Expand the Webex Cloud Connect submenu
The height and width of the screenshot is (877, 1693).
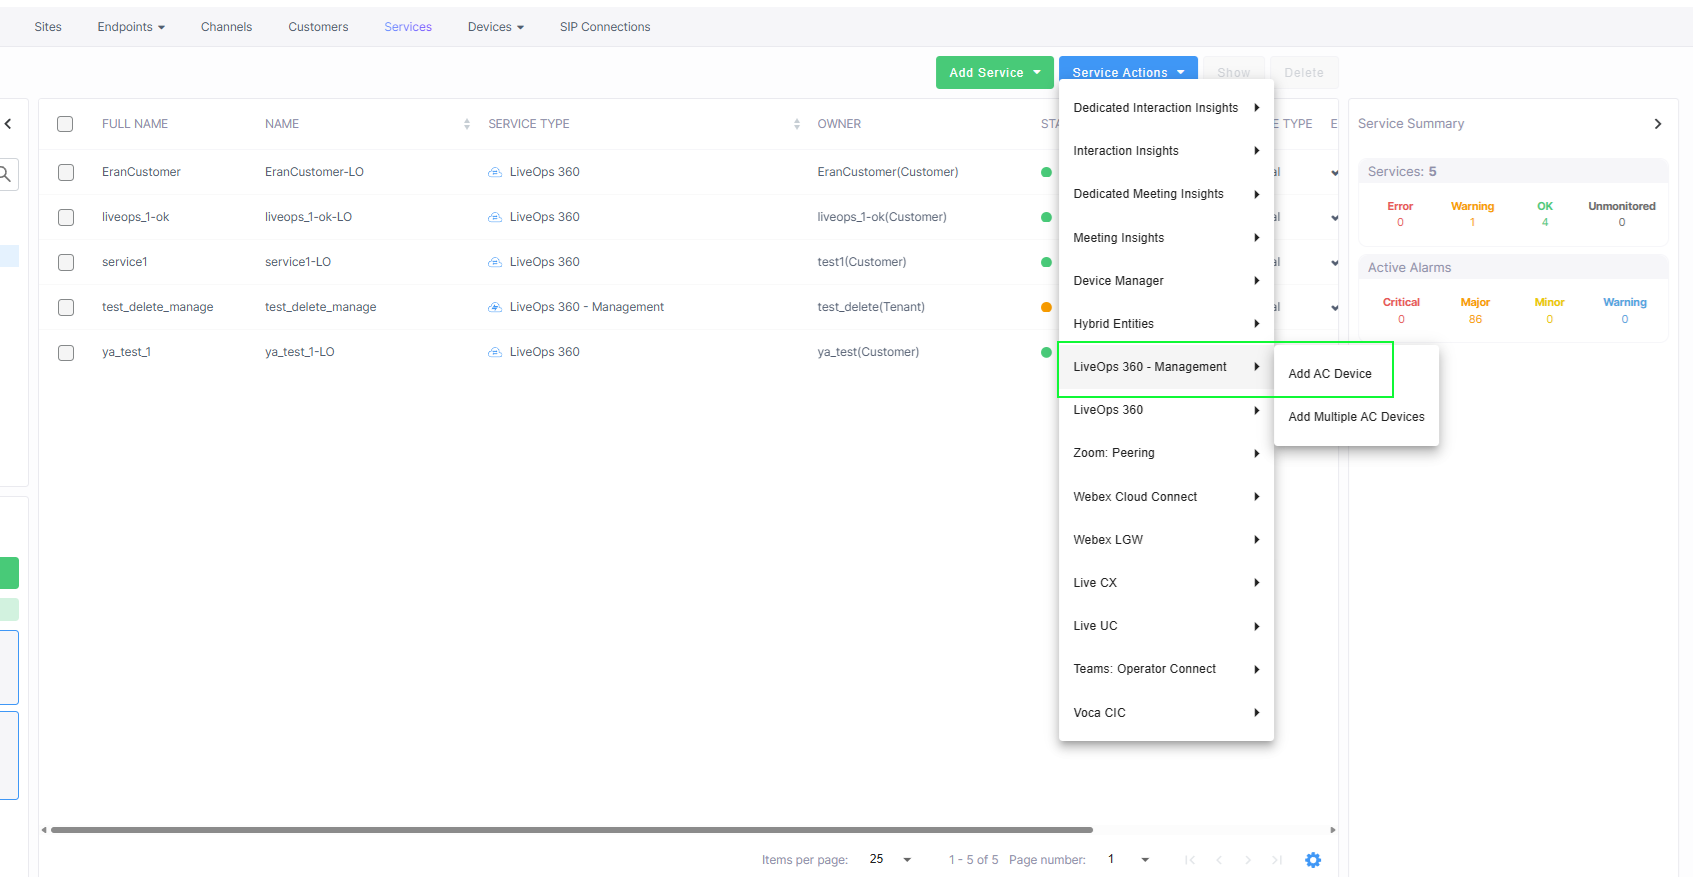point(1166,497)
